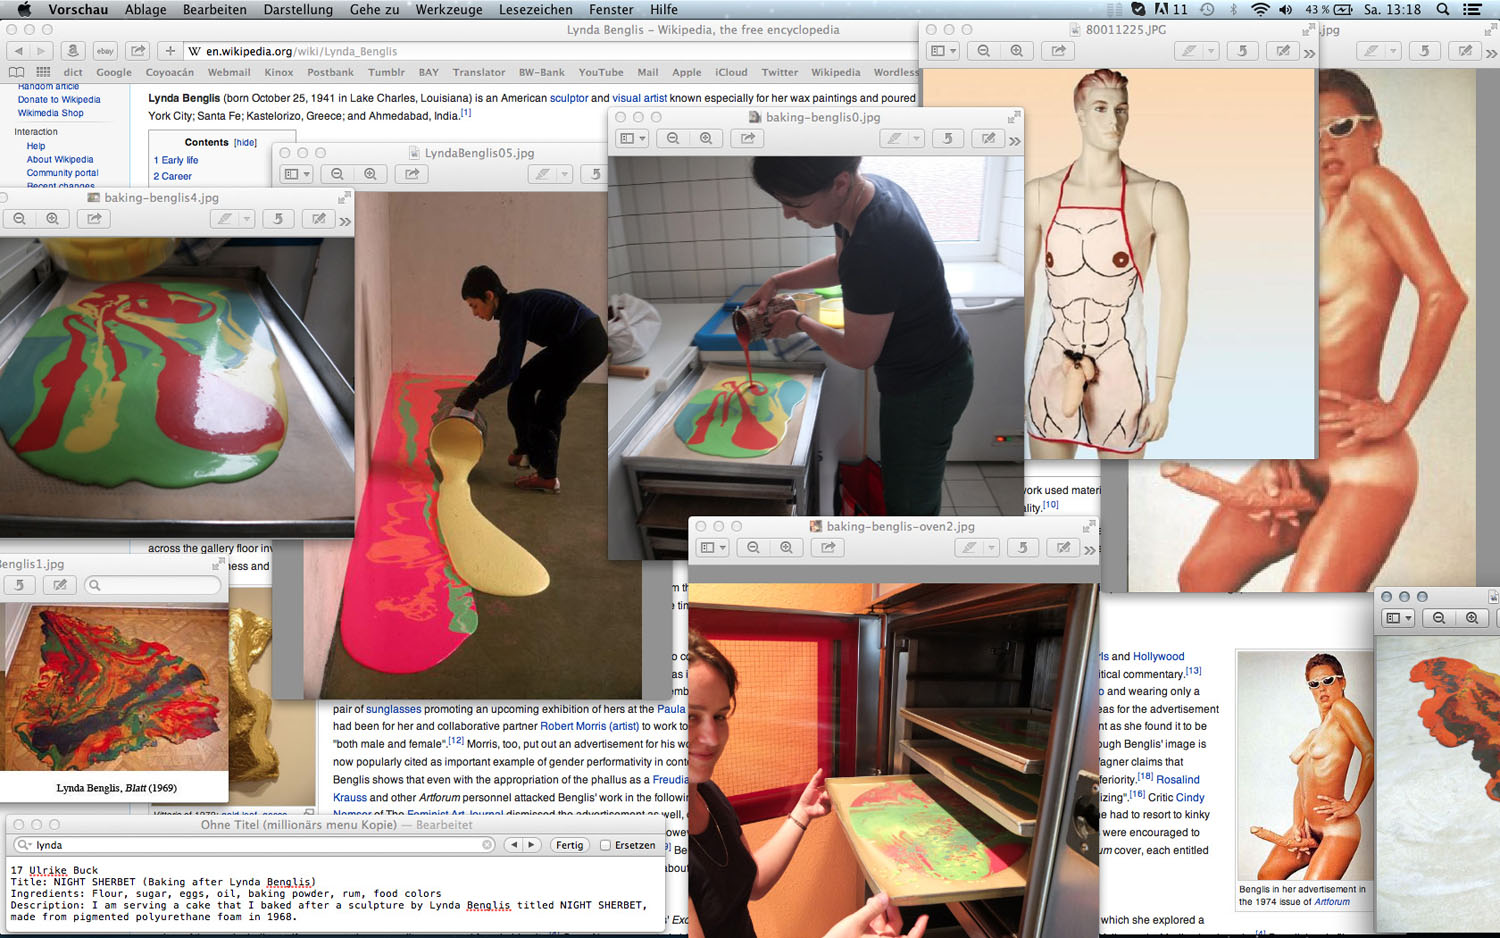Zoom out in baking-benglis0.jpg window
The width and height of the screenshot is (1500, 938).
tap(673, 139)
